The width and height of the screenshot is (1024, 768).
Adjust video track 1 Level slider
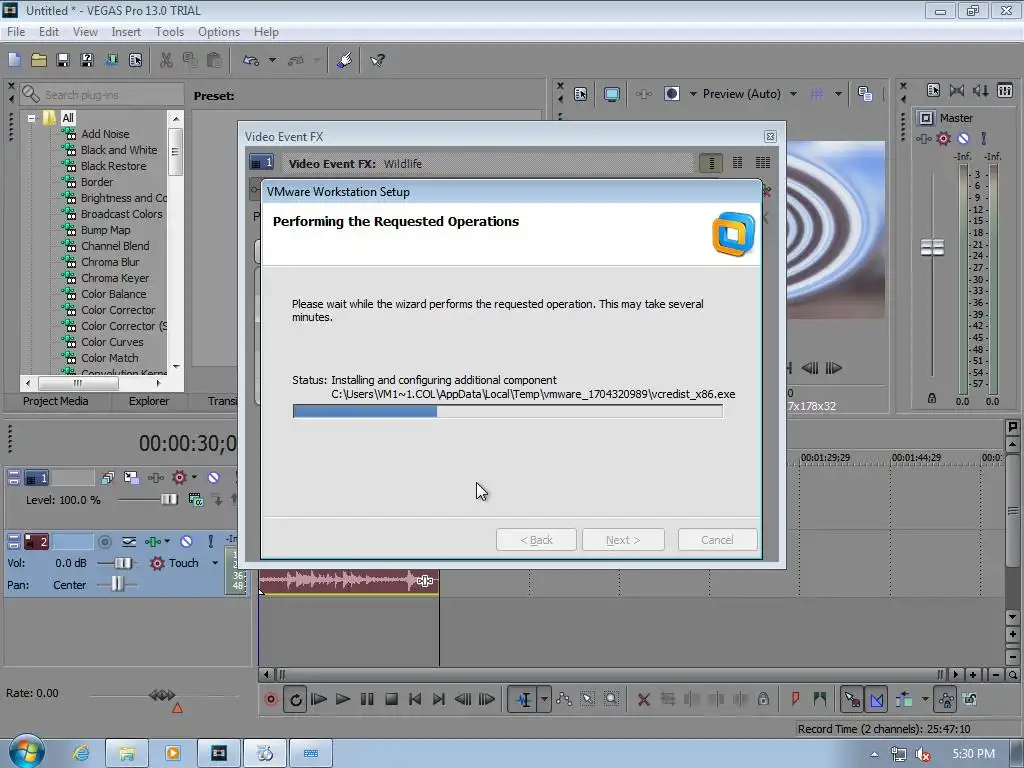point(168,500)
